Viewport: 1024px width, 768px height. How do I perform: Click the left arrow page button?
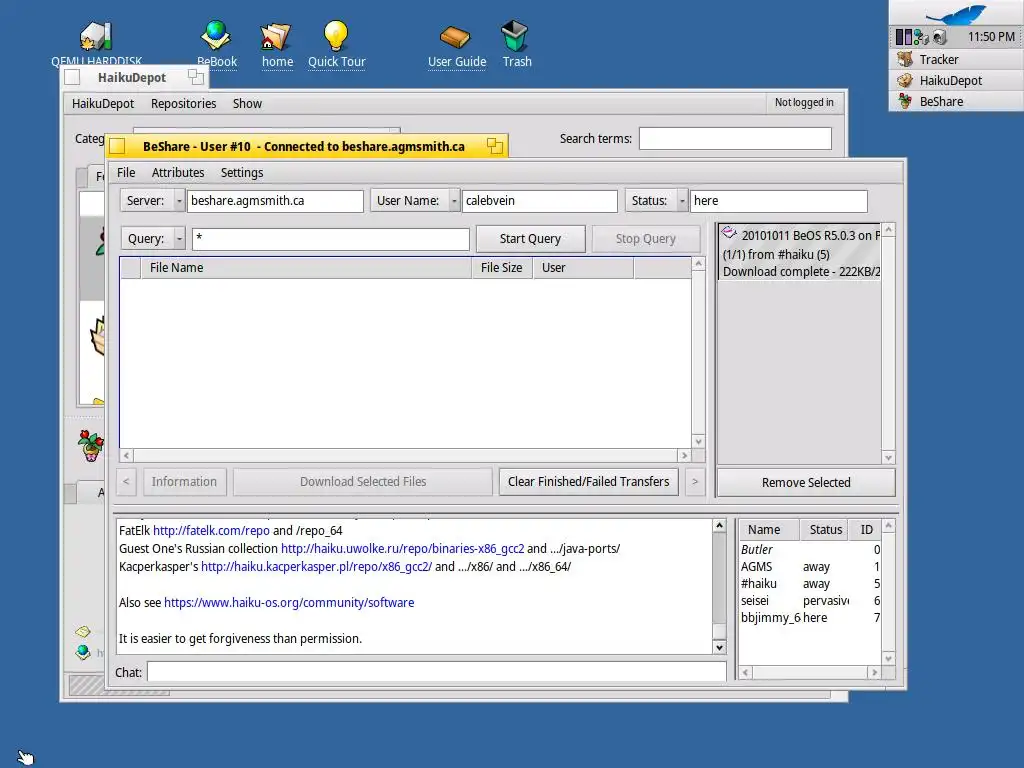click(x=126, y=481)
